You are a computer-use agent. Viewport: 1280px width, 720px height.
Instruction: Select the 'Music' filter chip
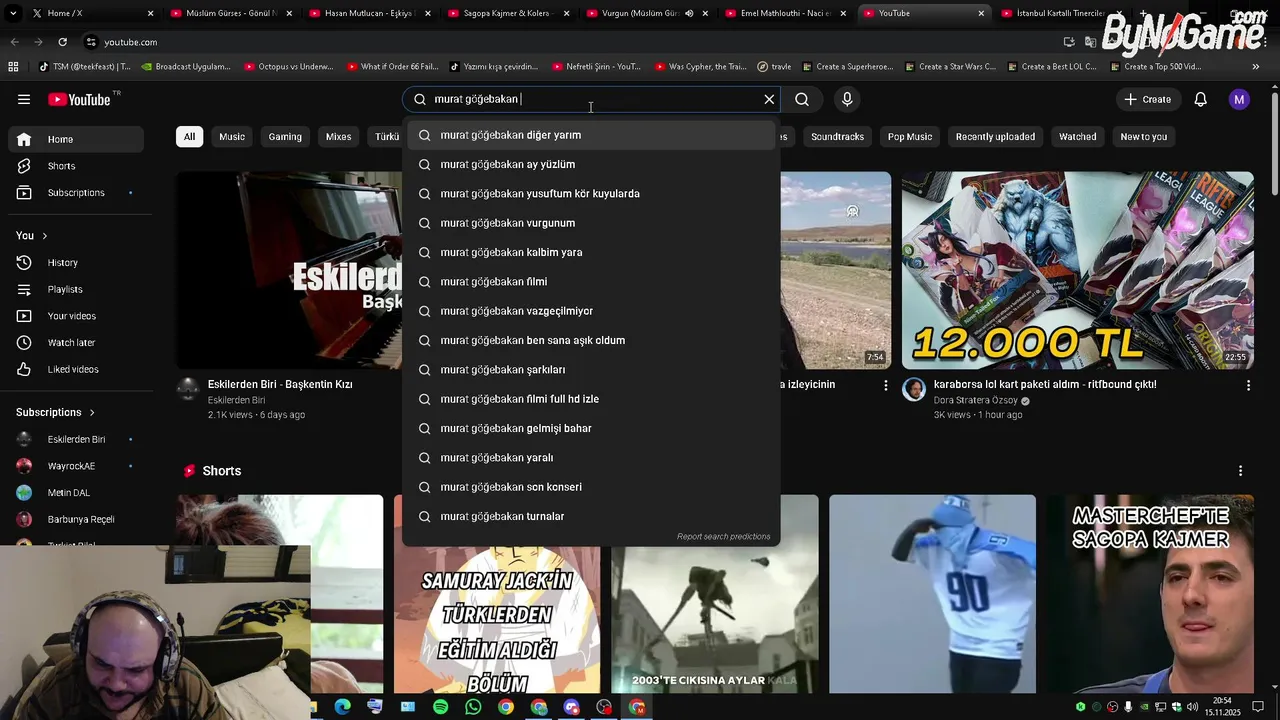232,136
